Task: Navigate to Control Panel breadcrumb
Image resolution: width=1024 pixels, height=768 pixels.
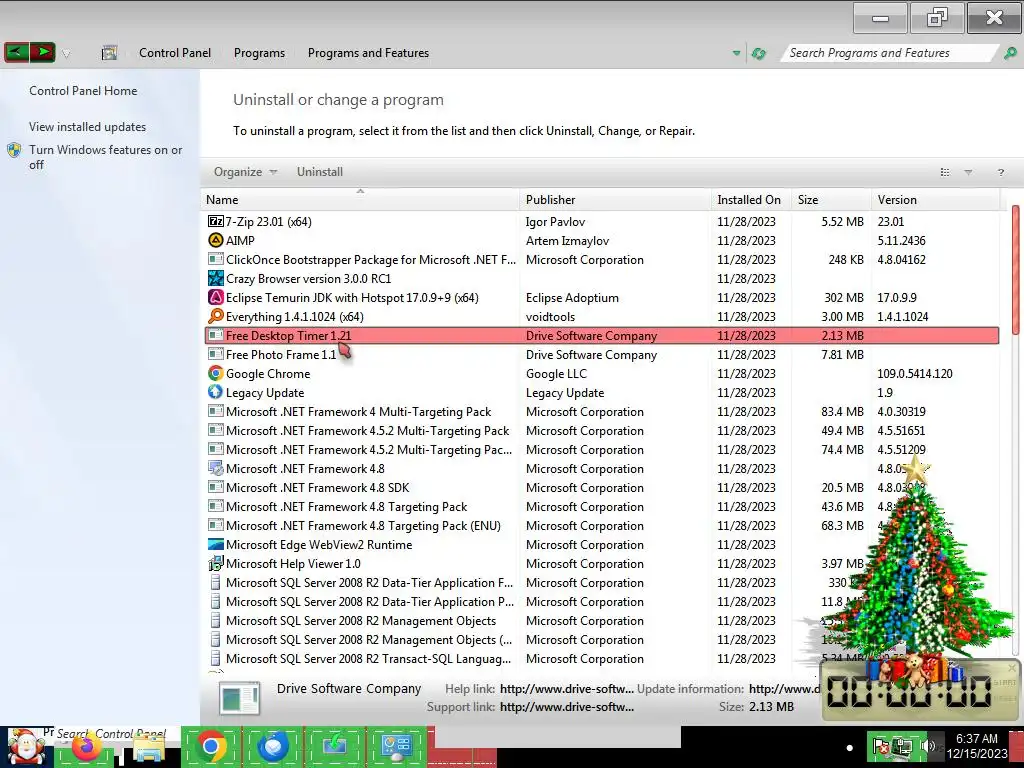Action: (175, 53)
